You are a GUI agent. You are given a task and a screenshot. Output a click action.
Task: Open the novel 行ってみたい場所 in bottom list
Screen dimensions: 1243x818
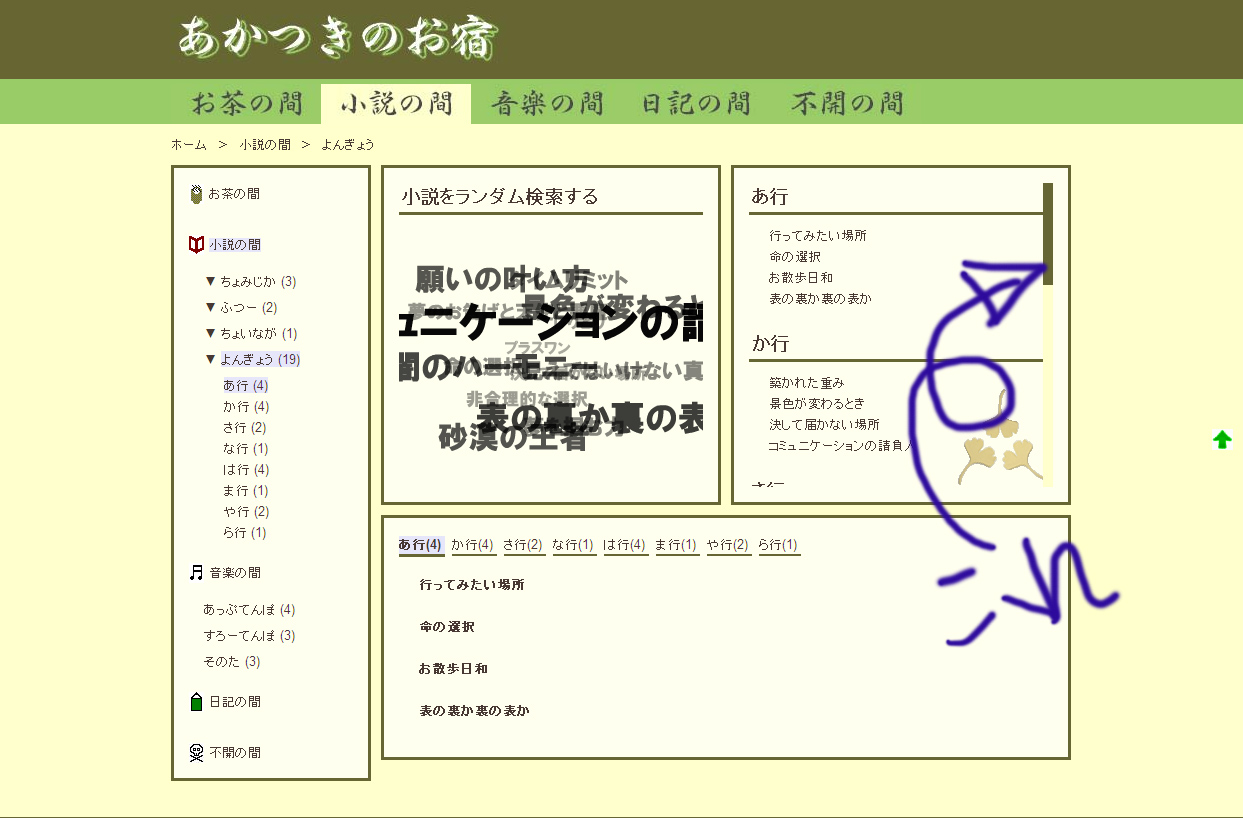click(472, 585)
